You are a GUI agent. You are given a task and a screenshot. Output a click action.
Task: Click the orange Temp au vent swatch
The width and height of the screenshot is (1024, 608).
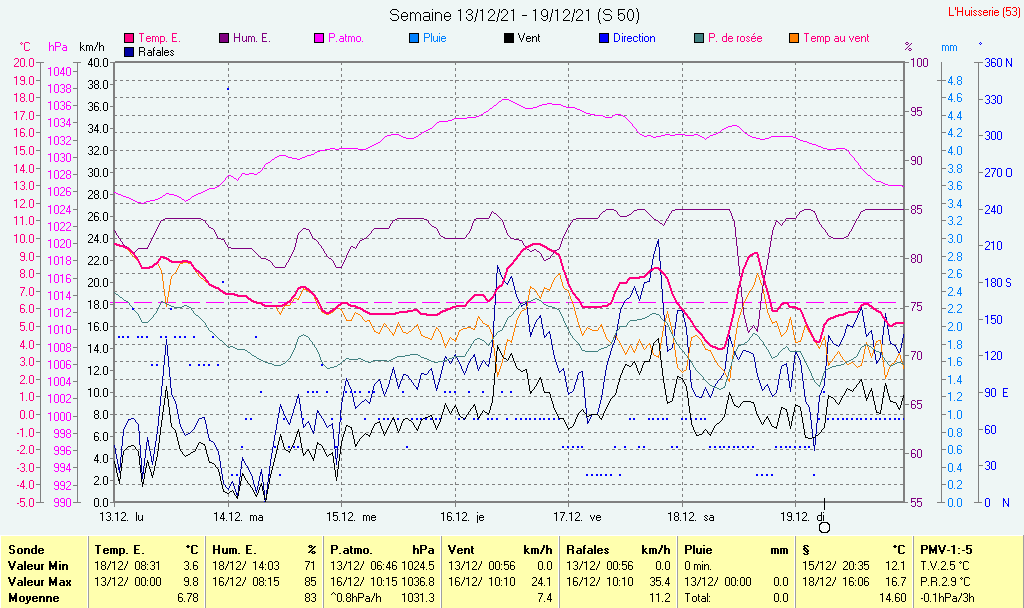point(794,39)
